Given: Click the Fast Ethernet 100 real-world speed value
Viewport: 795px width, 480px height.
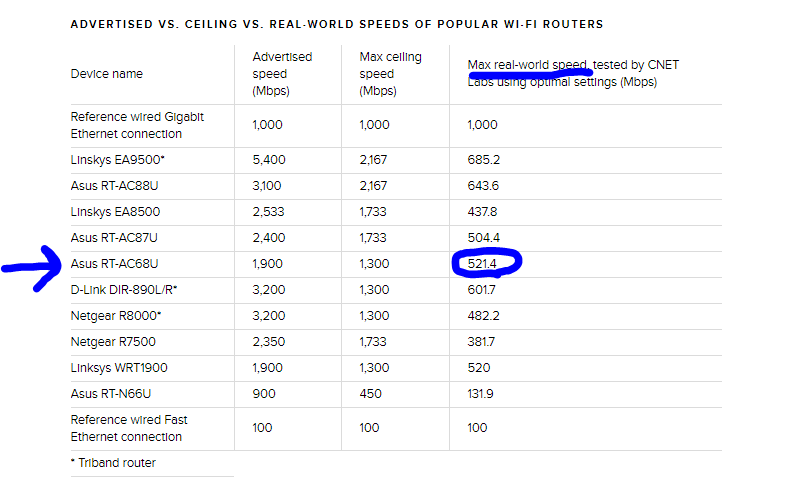Looking at the screenshot, I should (x=477, y=428).
